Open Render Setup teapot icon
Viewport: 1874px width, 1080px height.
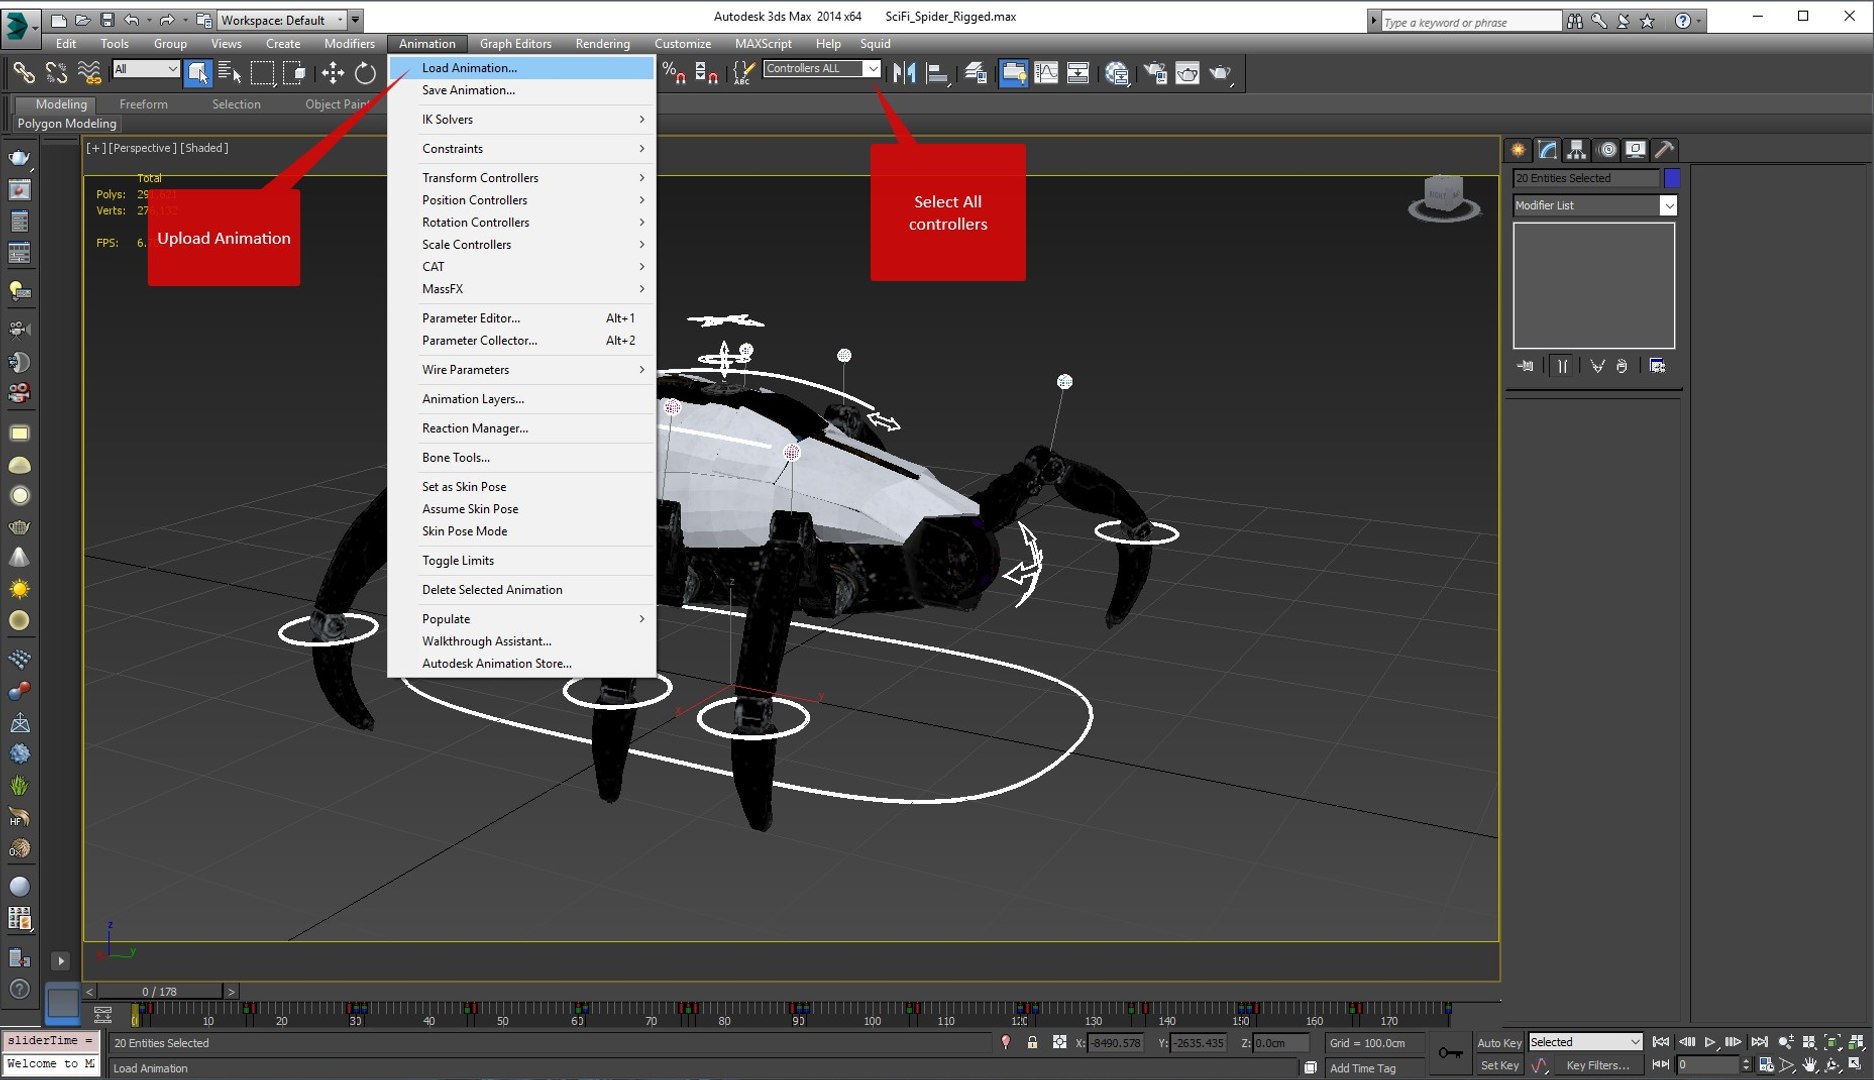pos(1155,72)
